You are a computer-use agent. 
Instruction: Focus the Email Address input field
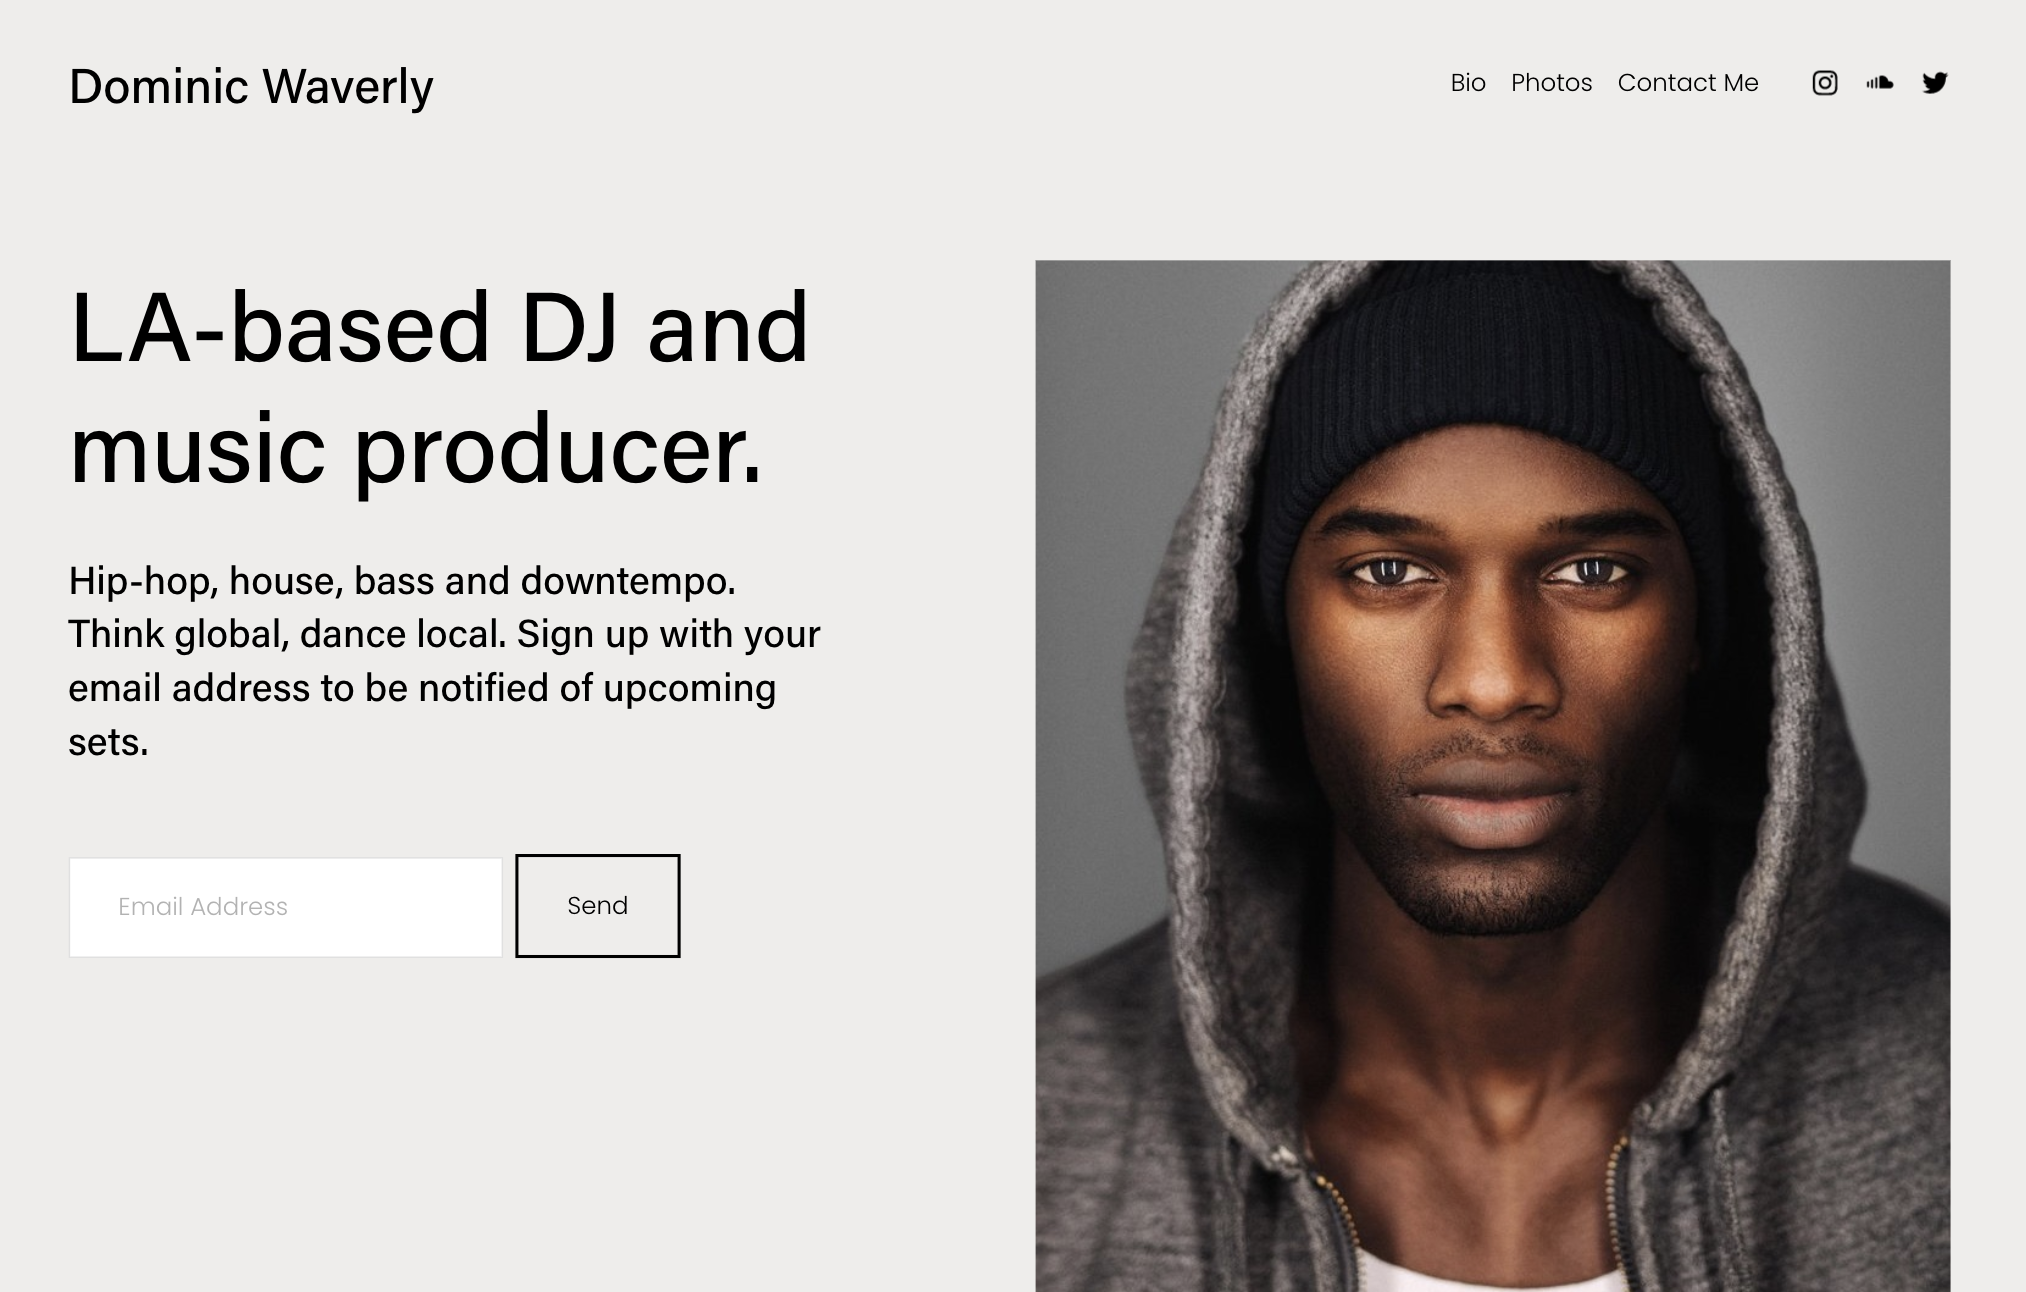tap(285, 907)
